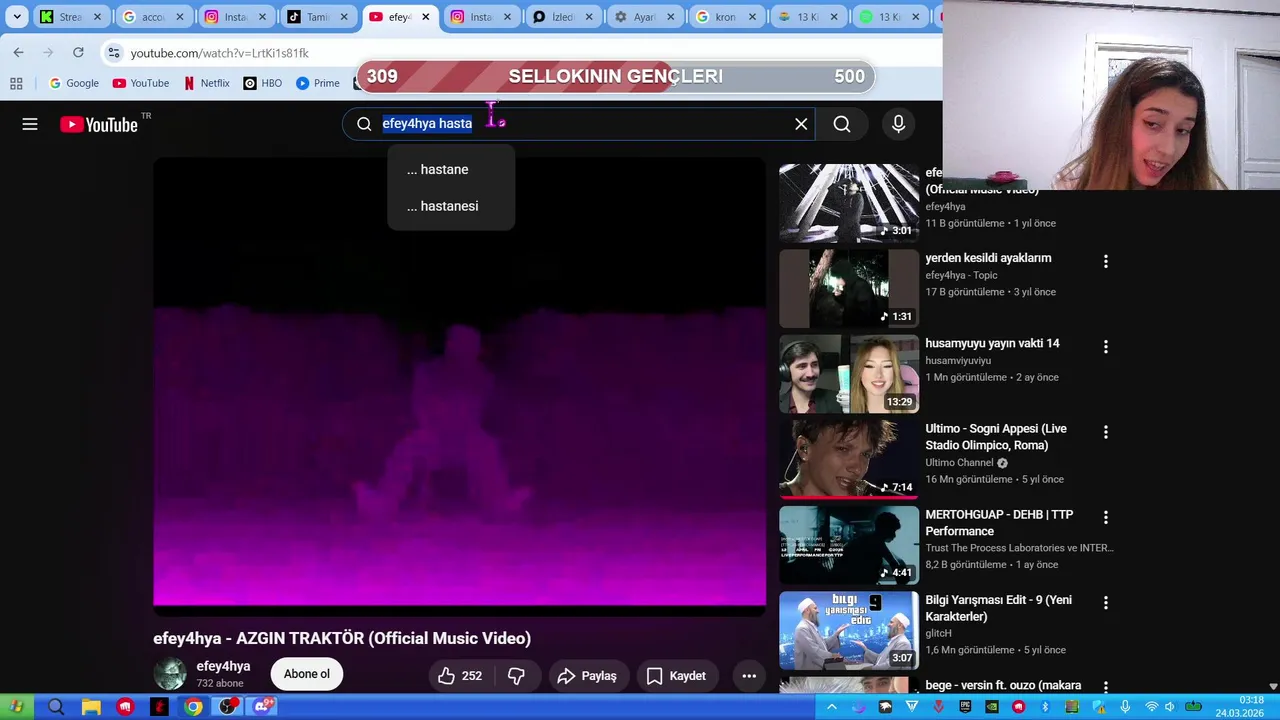Open the HBO bookmark

point(263,83)
